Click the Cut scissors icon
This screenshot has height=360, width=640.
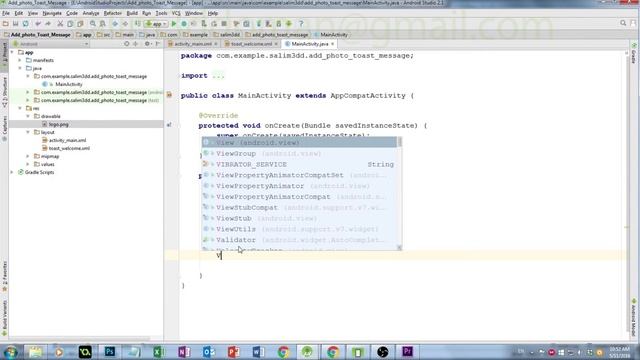(x=60, y=24)
